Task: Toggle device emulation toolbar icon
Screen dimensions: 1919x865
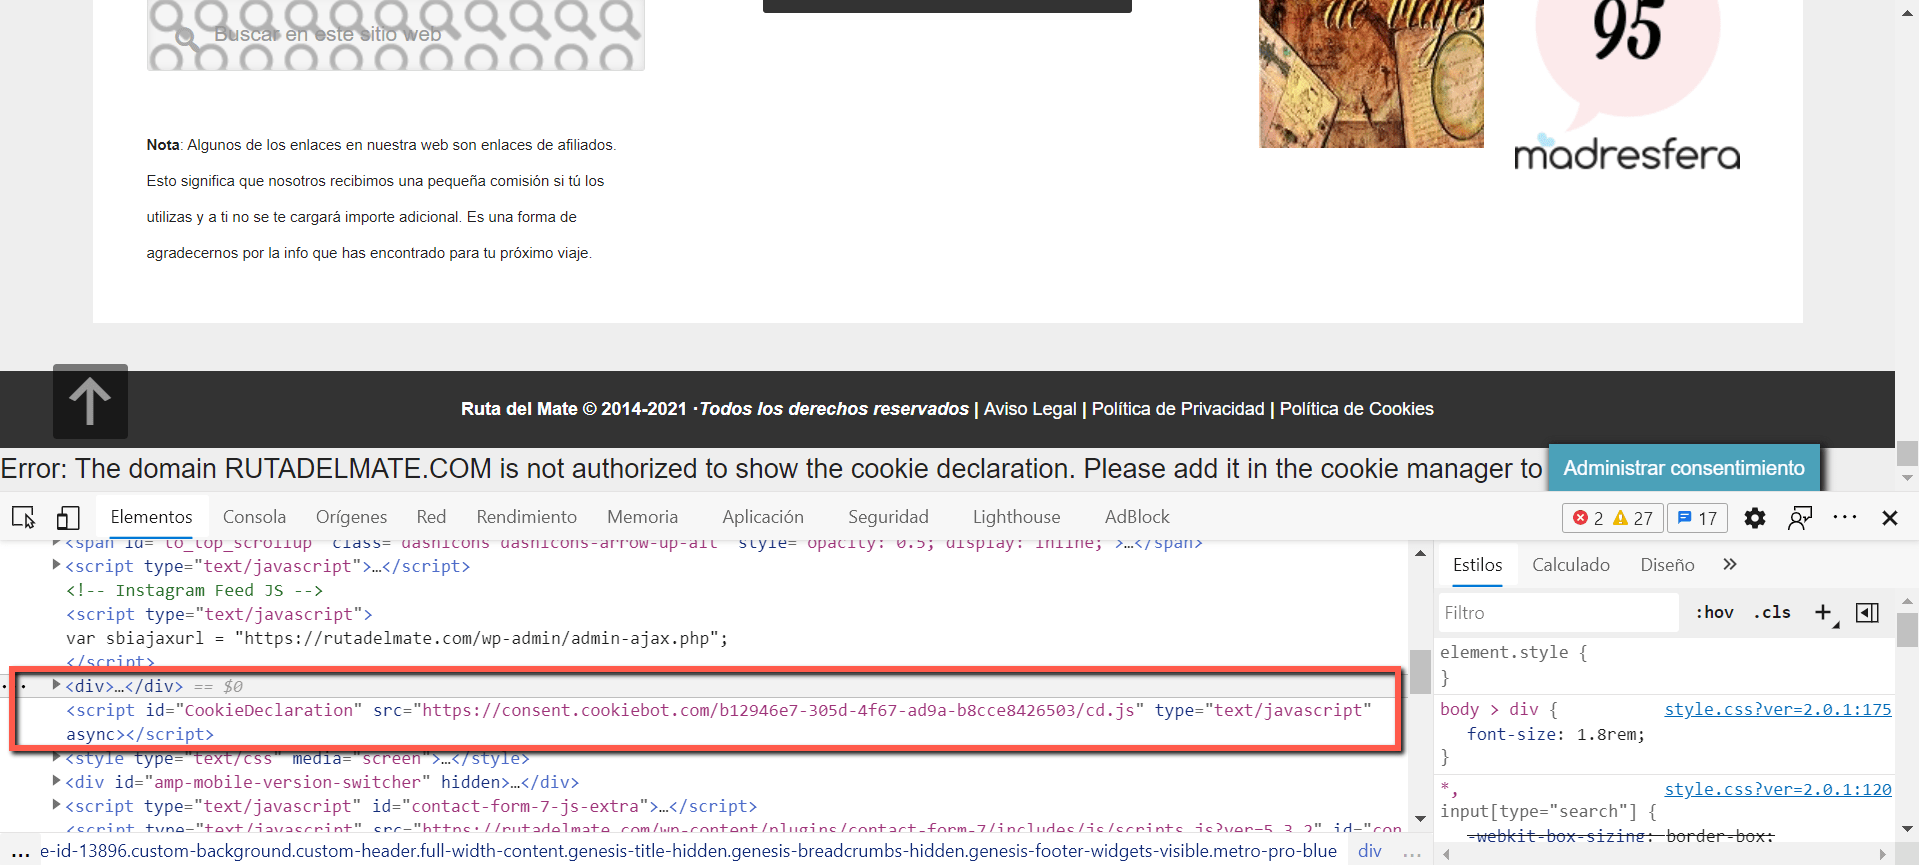Action: click(68, 517)
